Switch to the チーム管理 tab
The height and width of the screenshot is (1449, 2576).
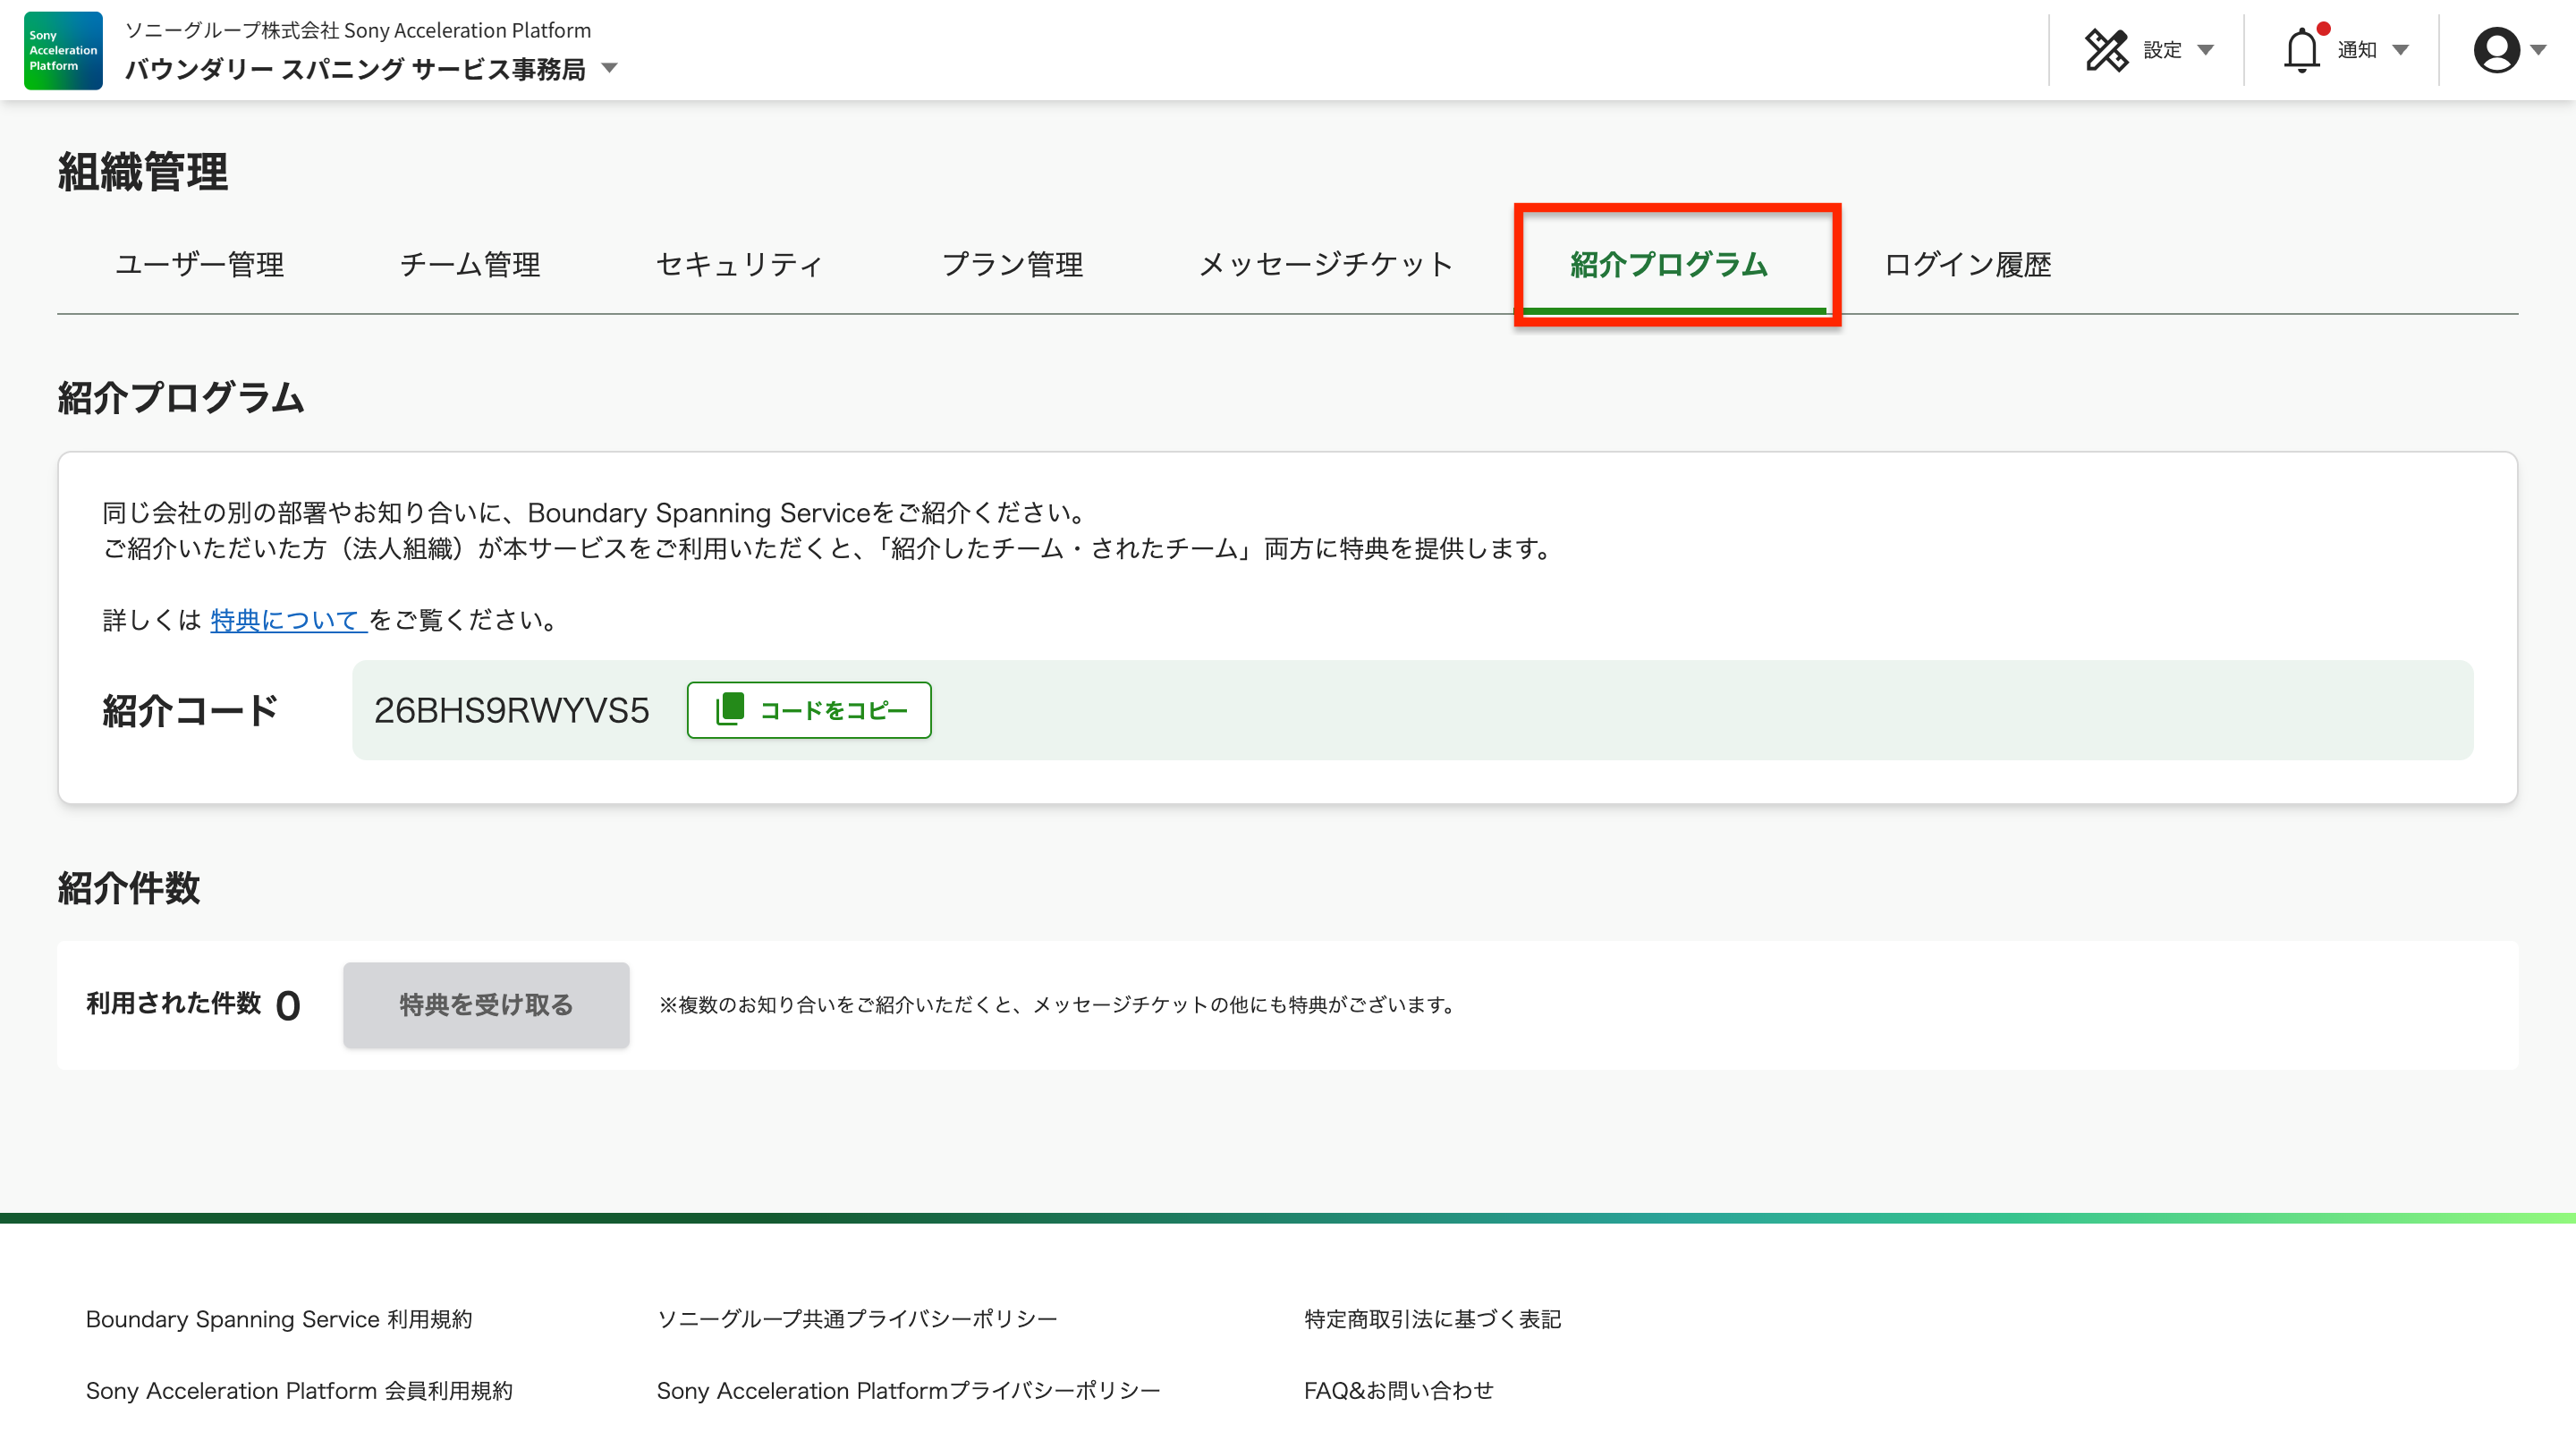pos(470,264)
